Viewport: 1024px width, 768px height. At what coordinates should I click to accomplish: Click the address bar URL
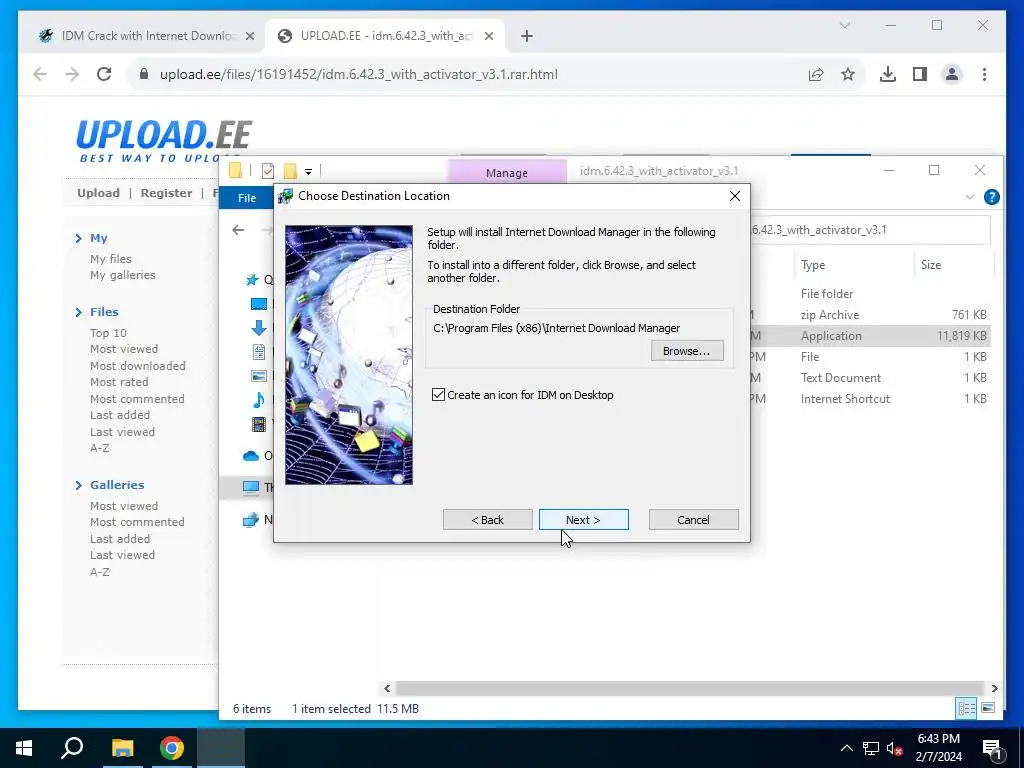pos(359,74)
